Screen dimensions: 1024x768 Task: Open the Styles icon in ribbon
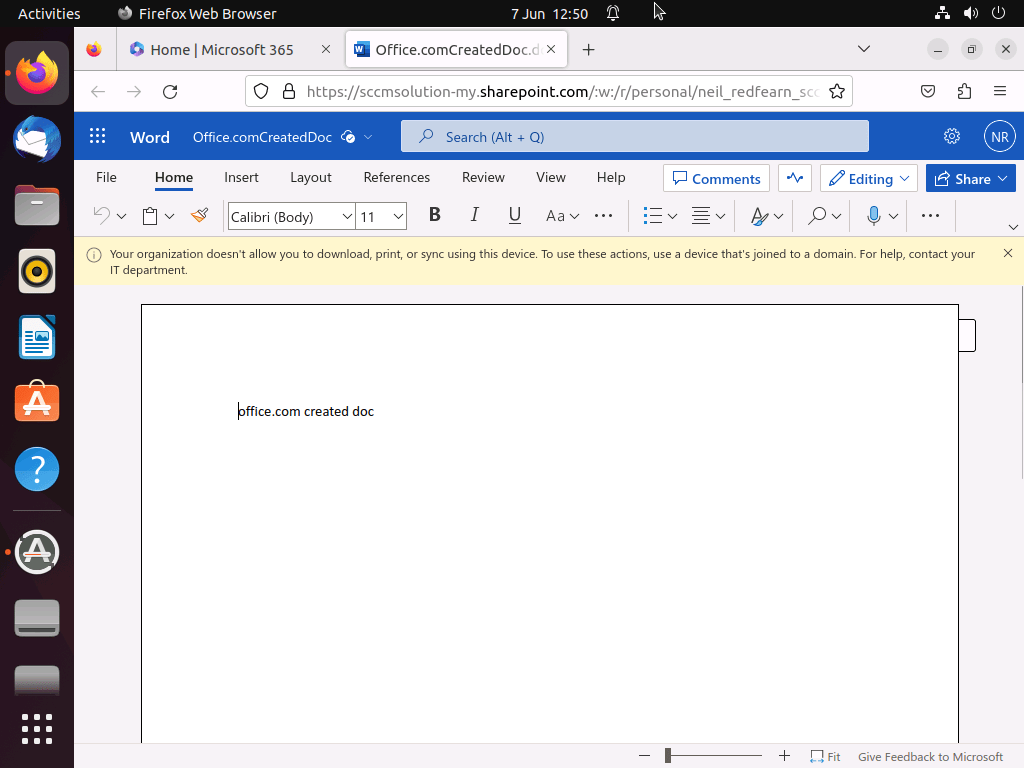point(759,215)
